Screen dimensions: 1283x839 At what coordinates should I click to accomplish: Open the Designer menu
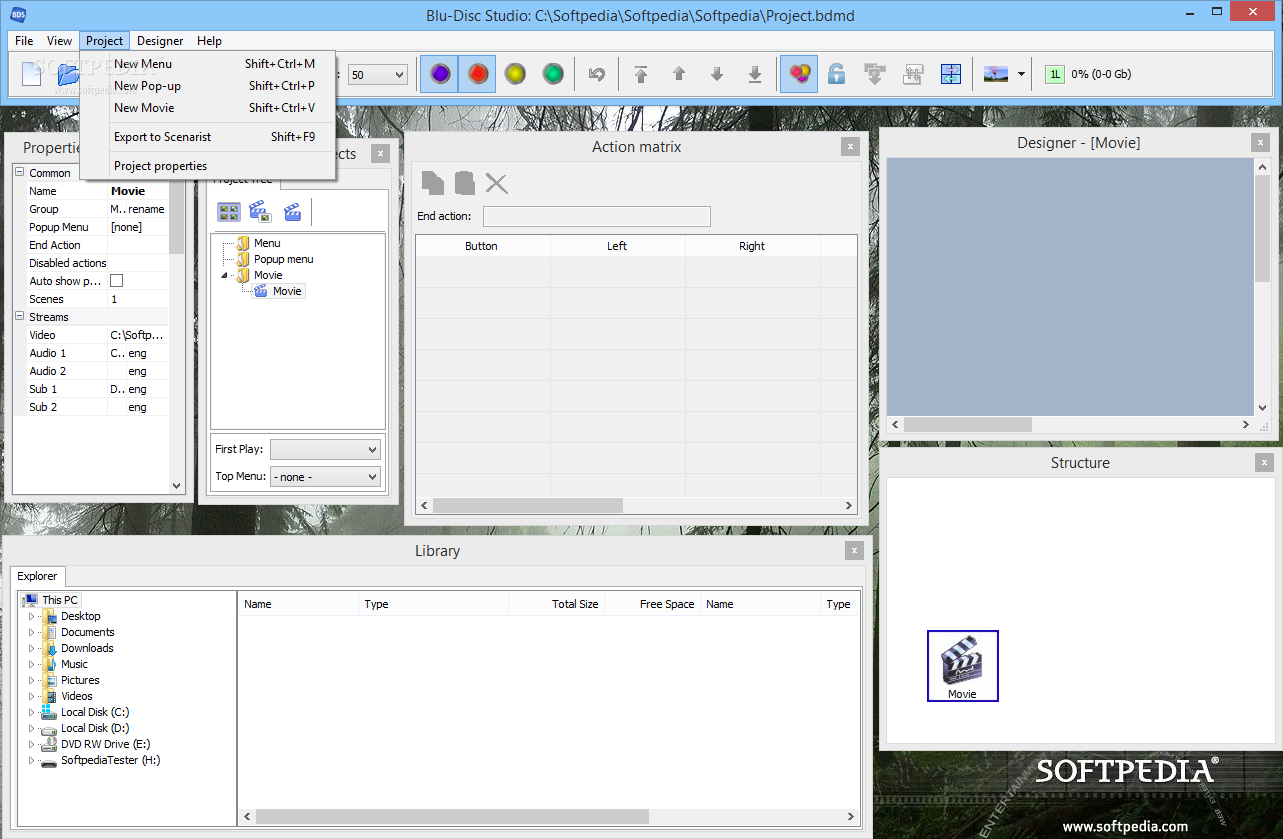tap(160, 41)
